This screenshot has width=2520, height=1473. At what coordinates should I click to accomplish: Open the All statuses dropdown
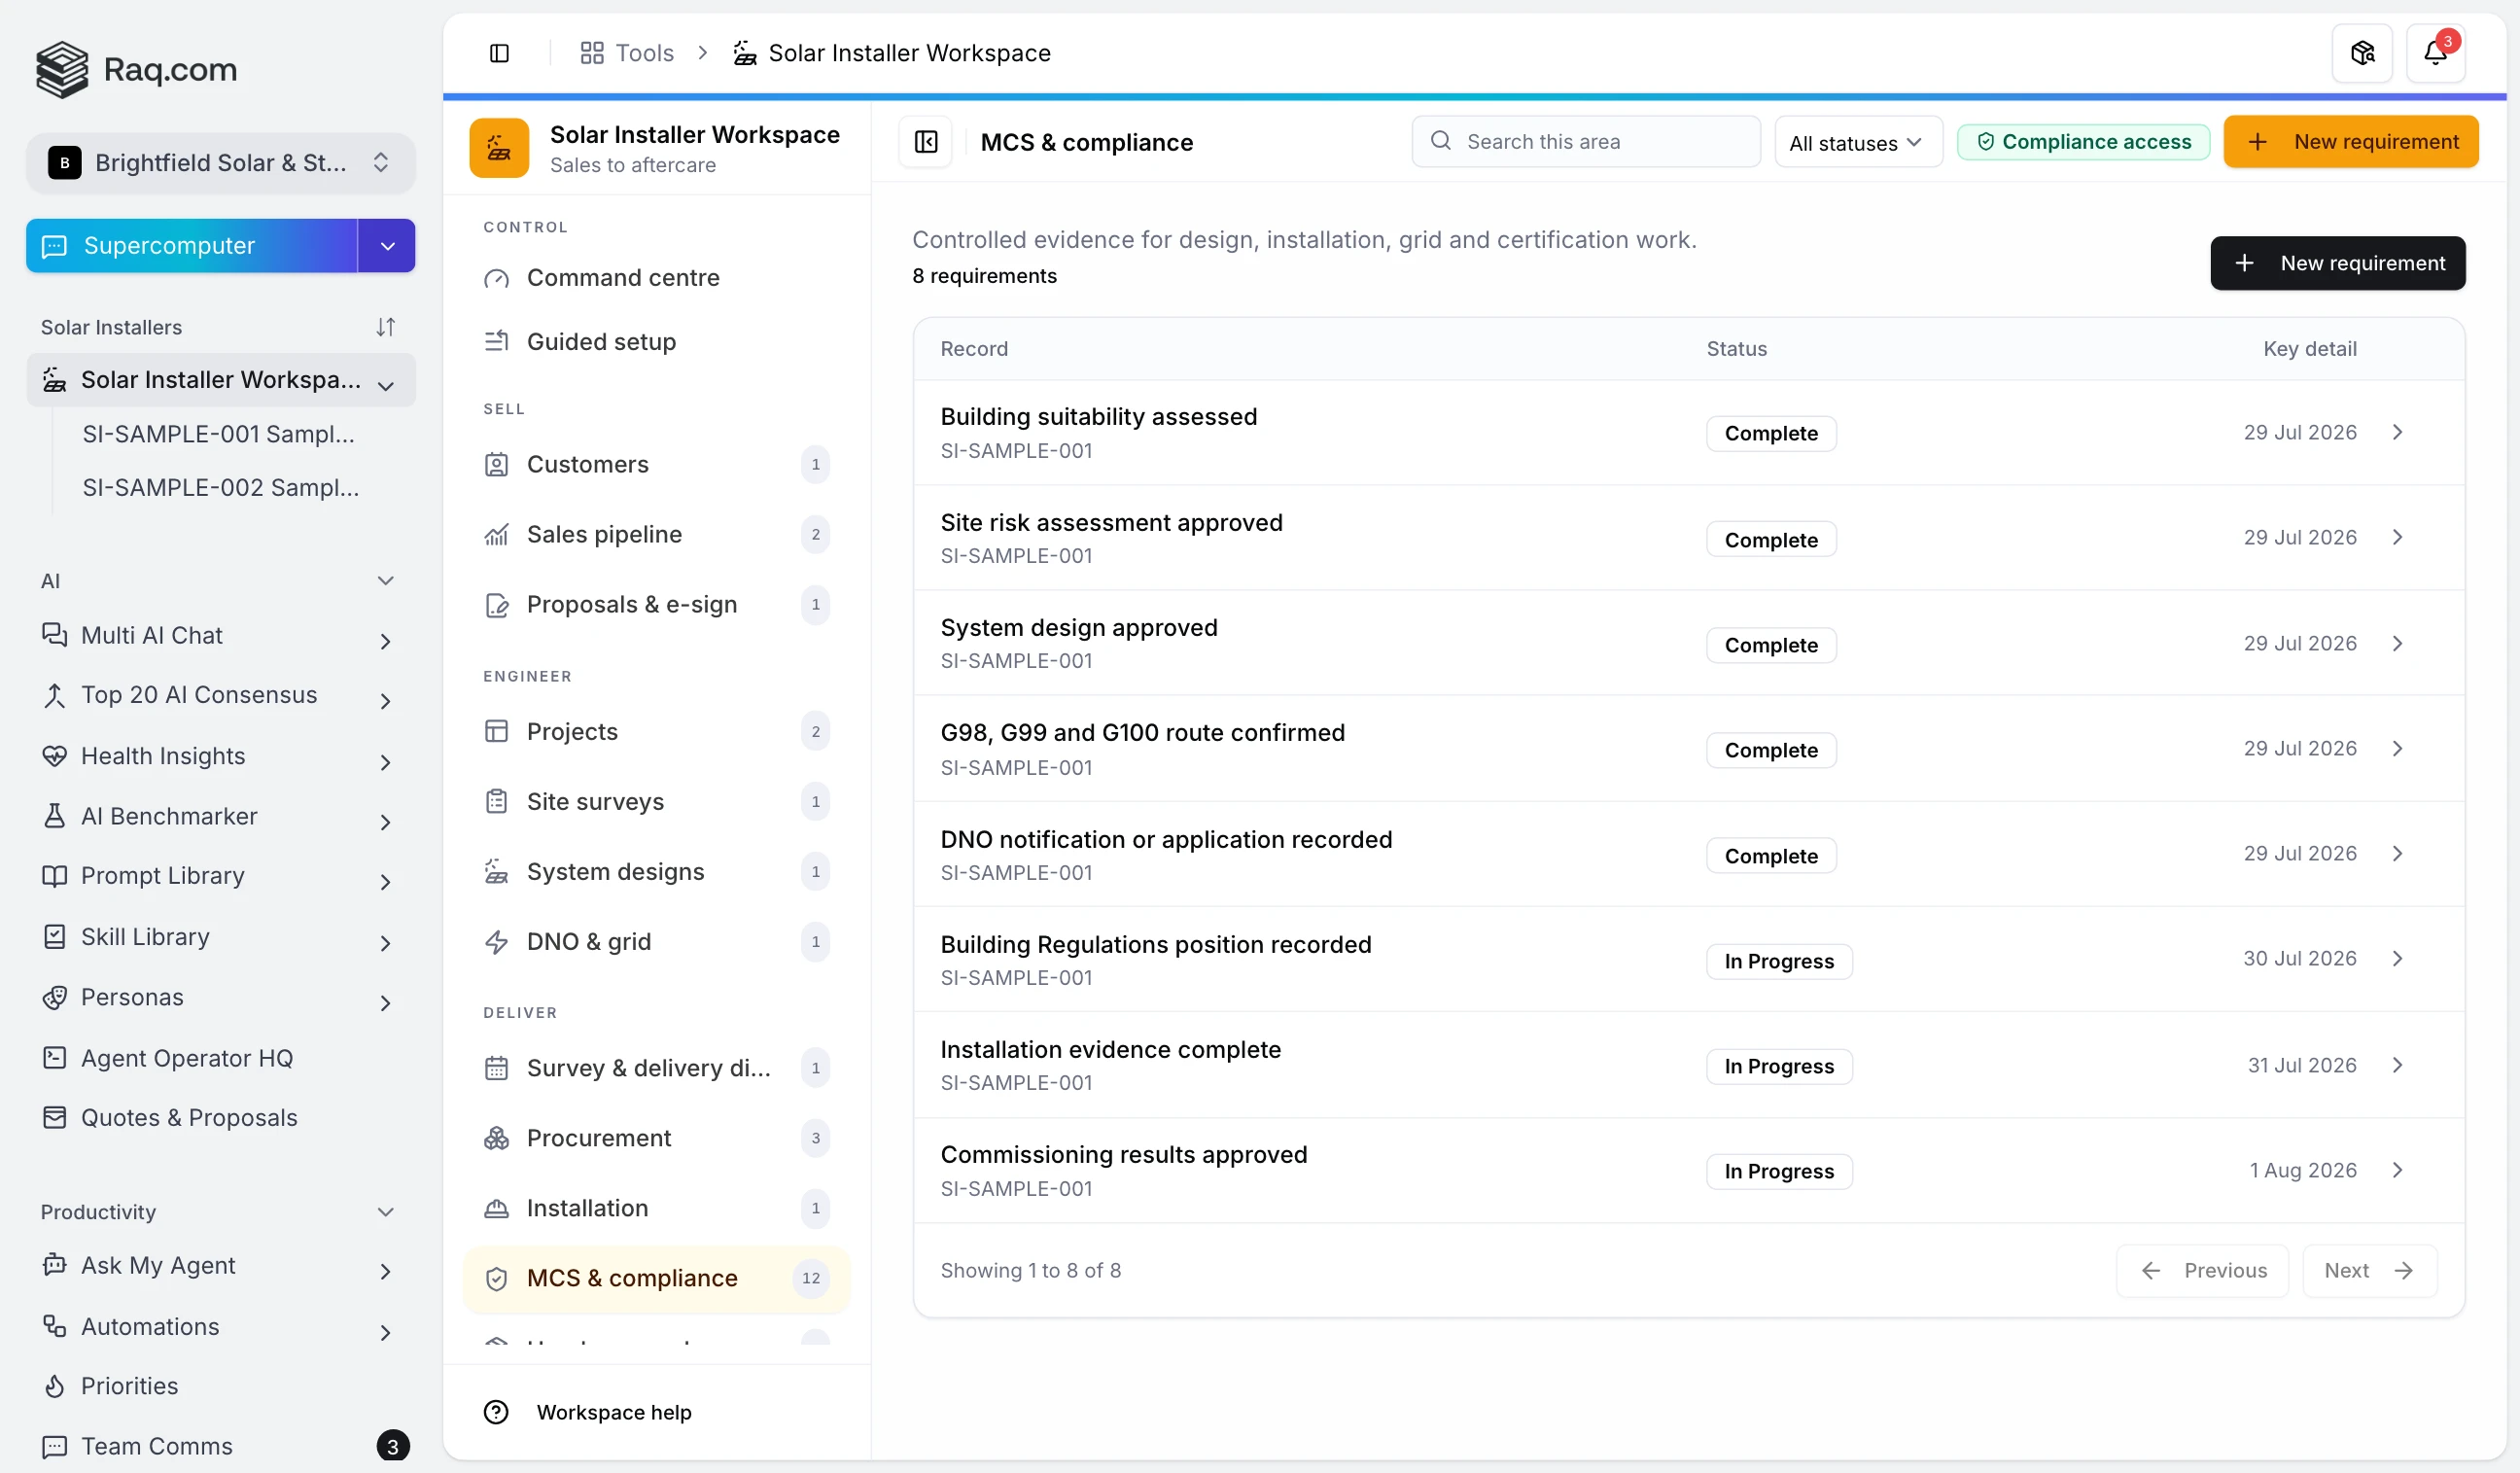point(1857,142)
